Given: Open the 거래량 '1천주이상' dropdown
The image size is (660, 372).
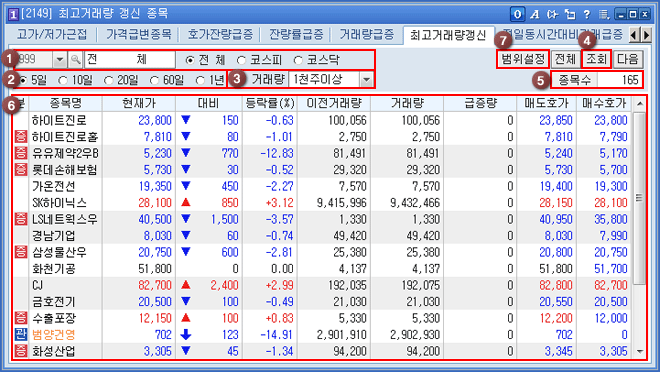Looking at the screenshot, I should pos(367,80).
